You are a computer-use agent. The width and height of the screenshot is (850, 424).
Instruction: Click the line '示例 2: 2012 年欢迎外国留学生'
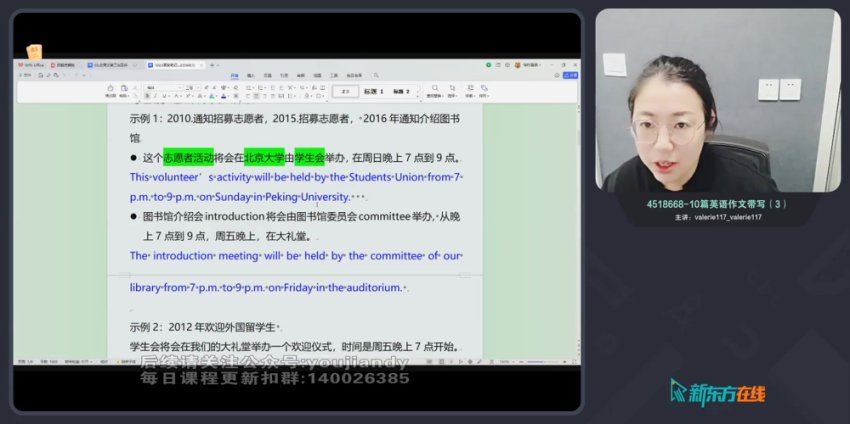(x=204, y=327)
